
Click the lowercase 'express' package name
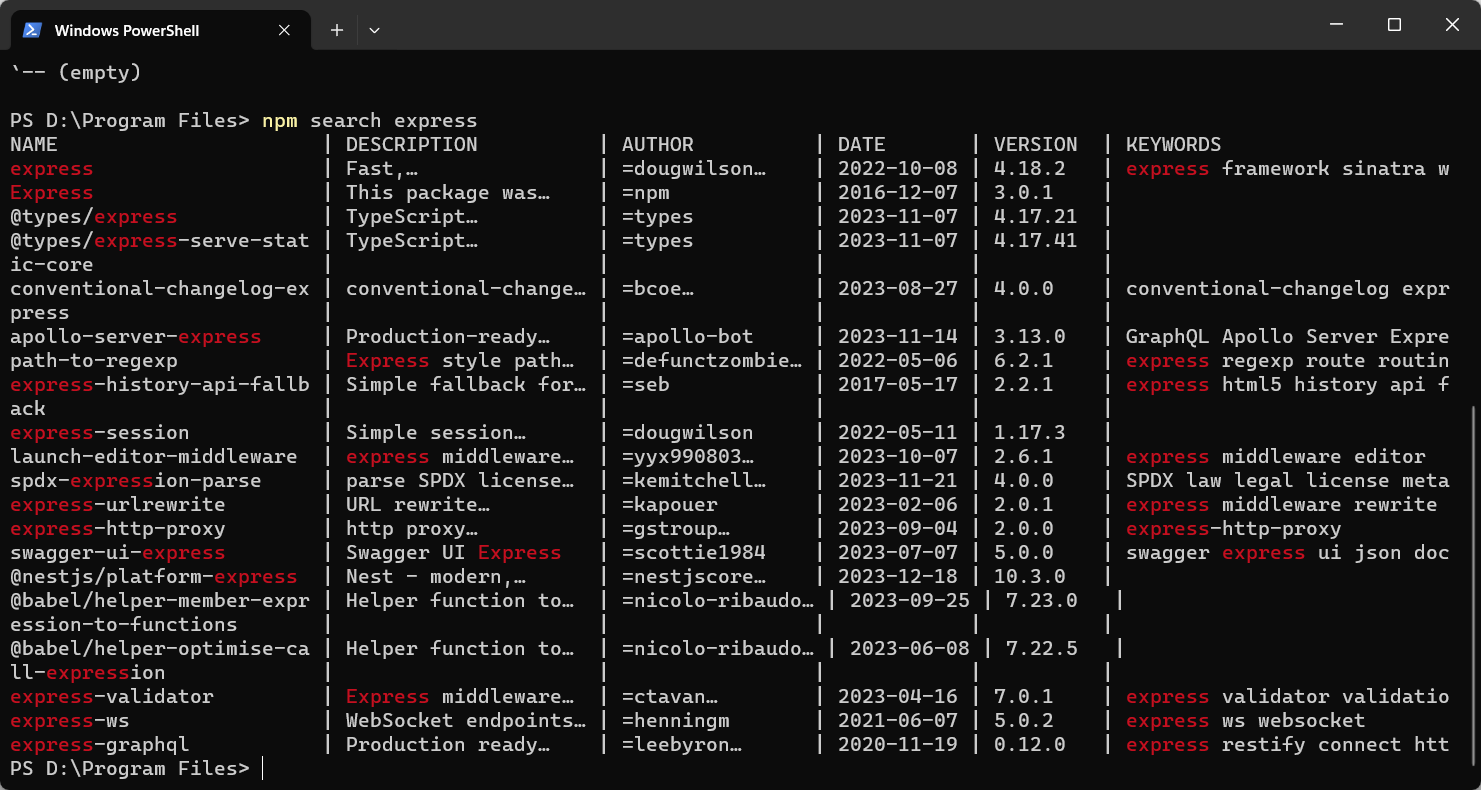(52, 169)
